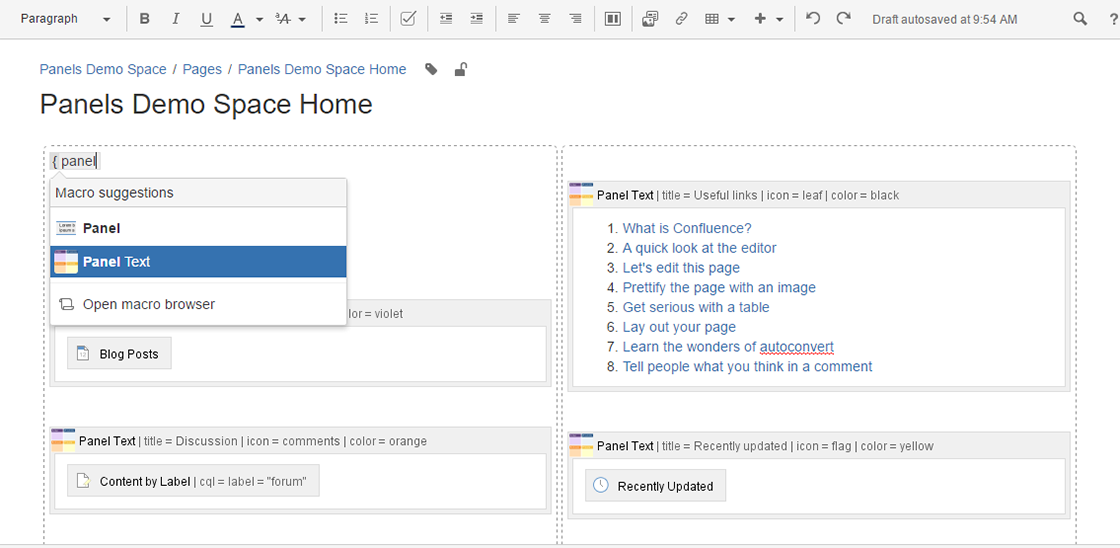Viewport: 1120px width, 548px height.
Task: Select Recently Updated macro placeholder
Action: pos(655,486)
